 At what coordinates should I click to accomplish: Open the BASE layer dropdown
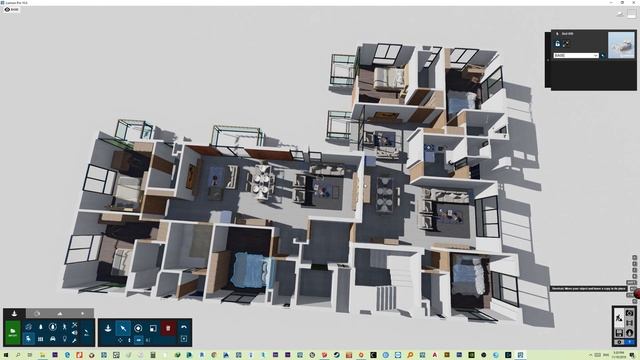click(x=576, y=56)
